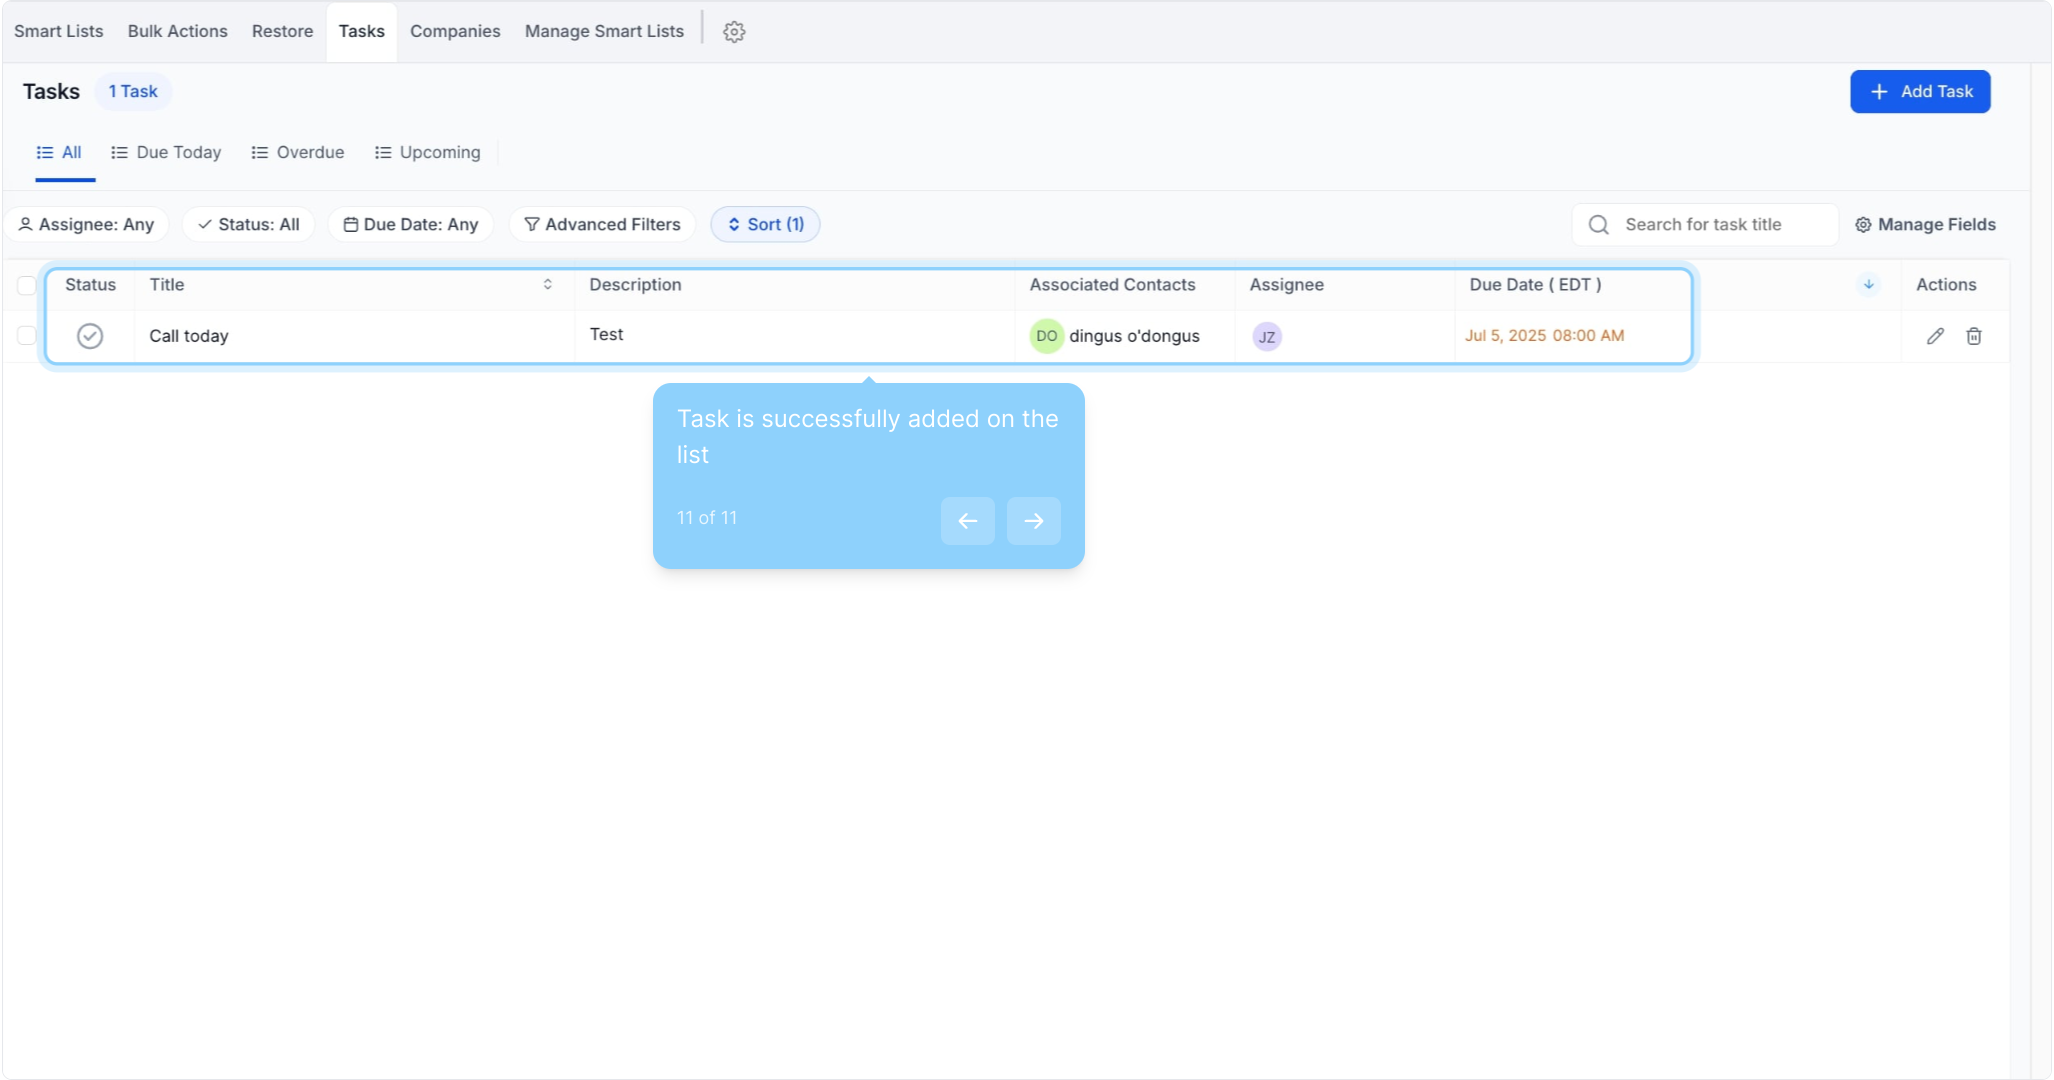This screenshot has height=1080, width=2054.
Task: Click the Add Task button
Action: (x=1919, y=91)
